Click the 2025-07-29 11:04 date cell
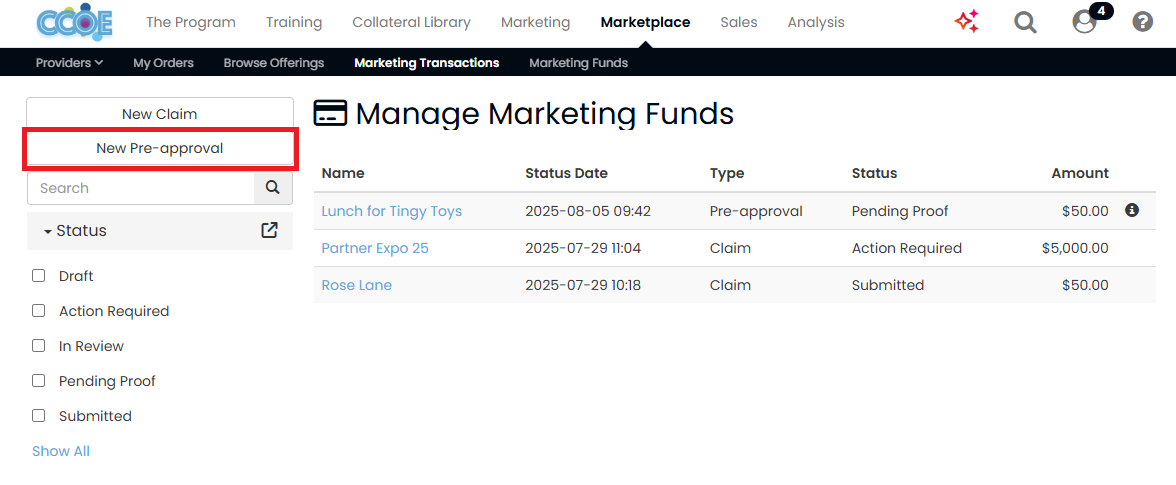The image size is (1176, 485). tap(583, 248)
